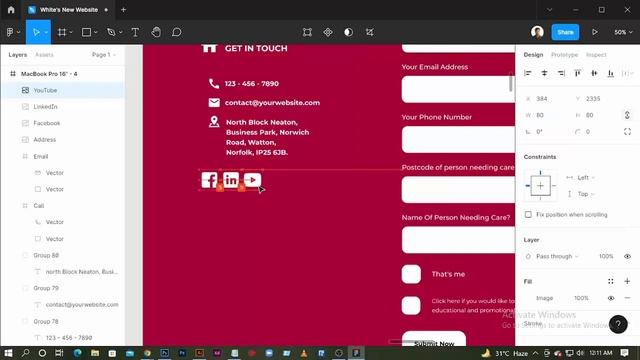Select the Pen tool
The height and width of the screenshot is (360, 640).
[111, 32]
